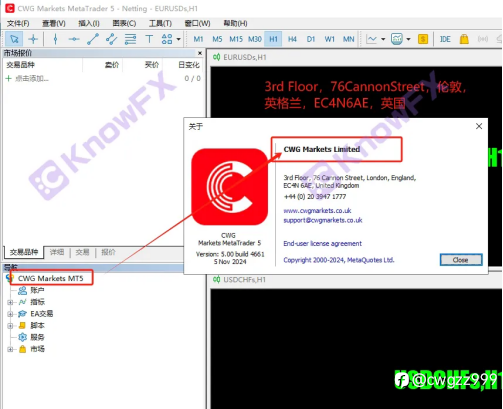Open chart templates dropdown arrow
Image resolution: width=503 pixels, height=409 pixels.
point(408,39)
